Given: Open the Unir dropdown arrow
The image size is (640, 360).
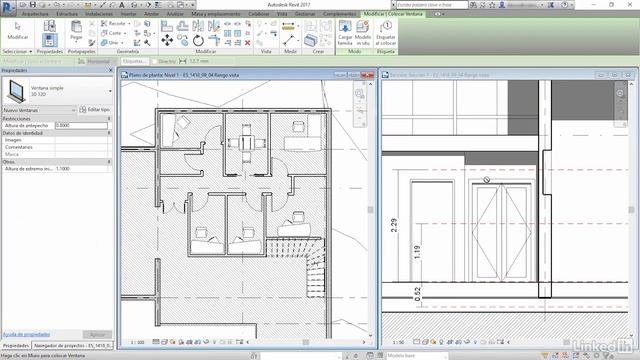Looking at the screenshot, I should pos(122,42).
